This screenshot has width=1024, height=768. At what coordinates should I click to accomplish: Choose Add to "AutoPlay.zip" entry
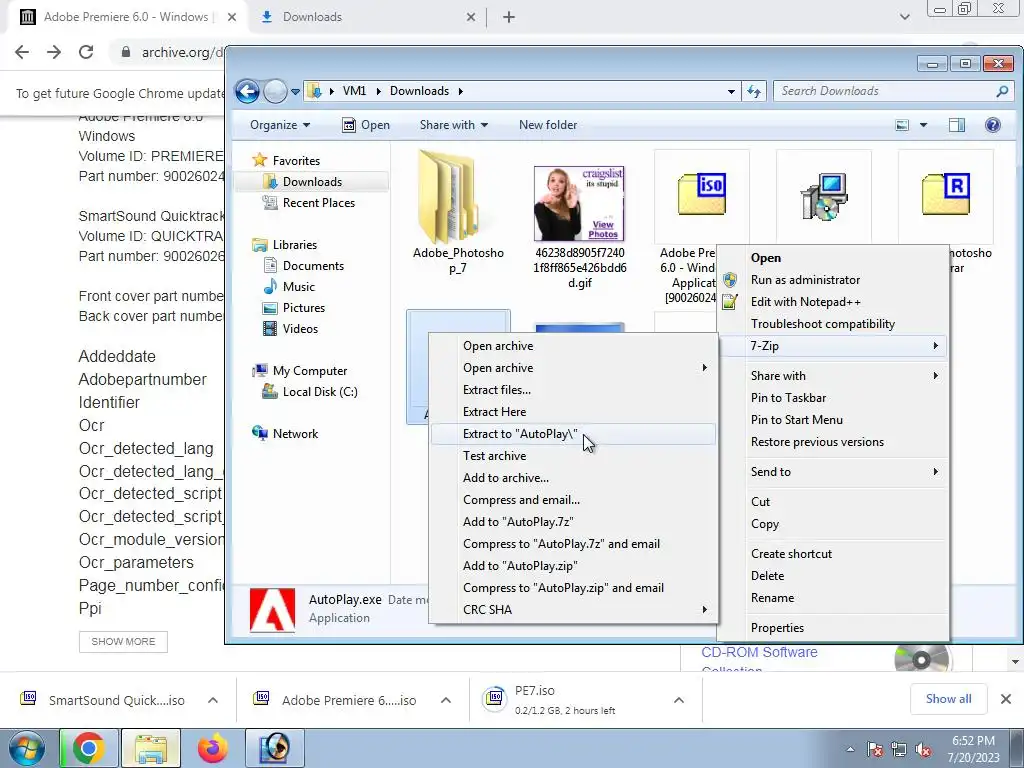click(573, 566)
